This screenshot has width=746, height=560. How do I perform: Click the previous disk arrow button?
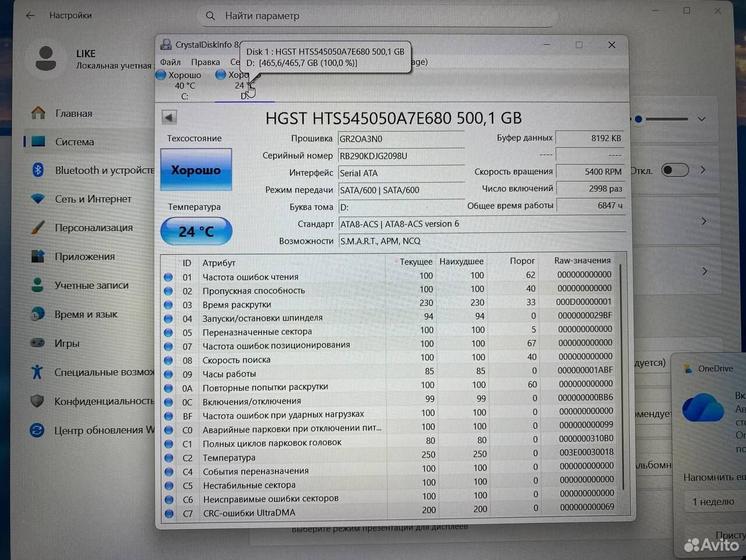click(x=168, y=116)
